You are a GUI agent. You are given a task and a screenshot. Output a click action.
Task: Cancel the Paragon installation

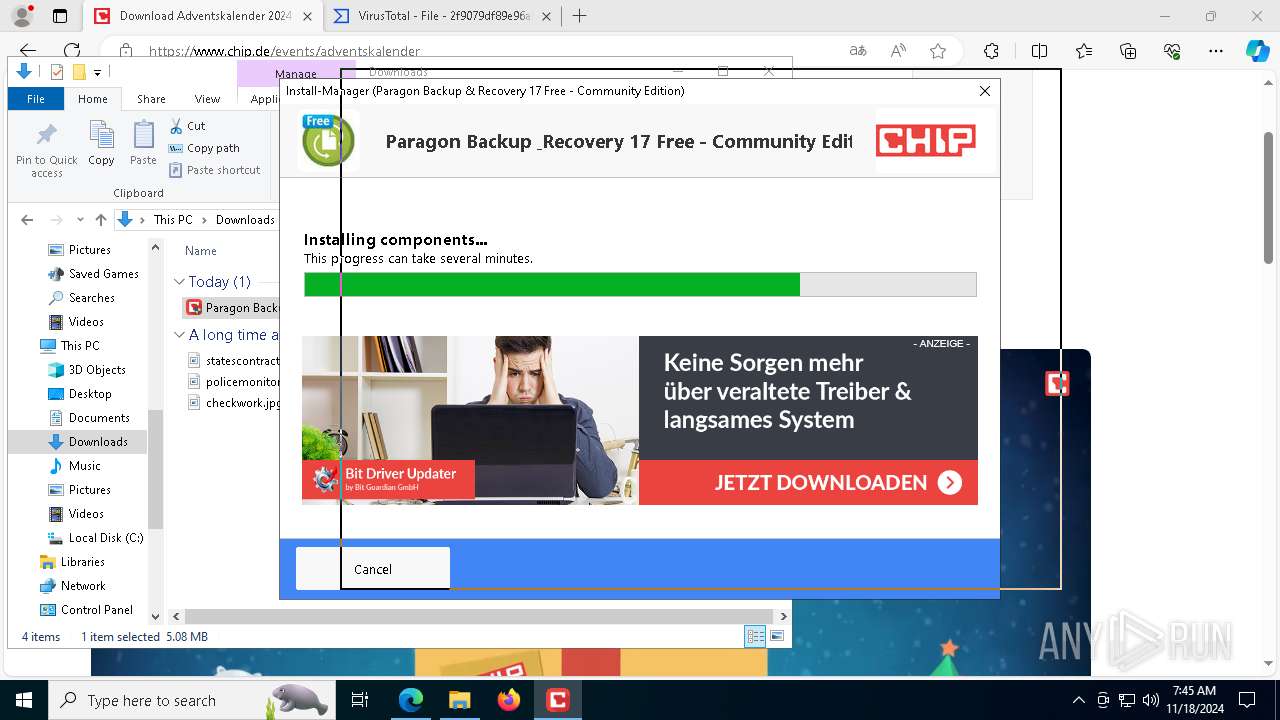373,569
